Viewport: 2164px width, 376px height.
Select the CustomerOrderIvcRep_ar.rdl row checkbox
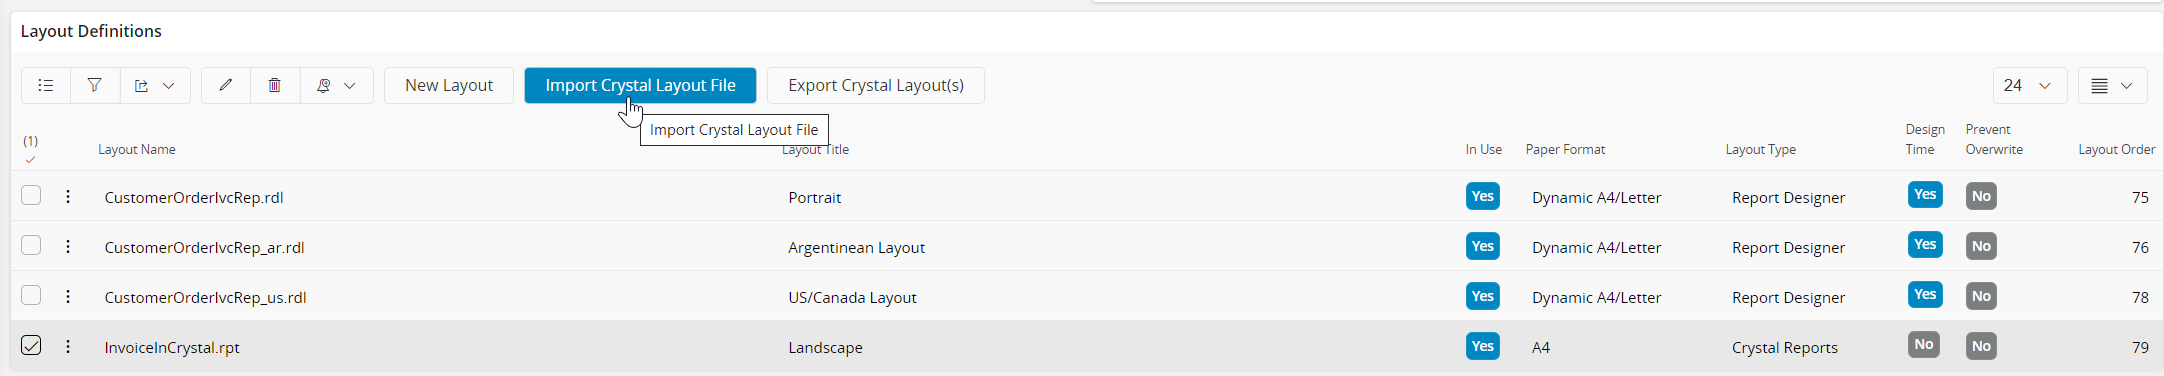click(31, 245)
